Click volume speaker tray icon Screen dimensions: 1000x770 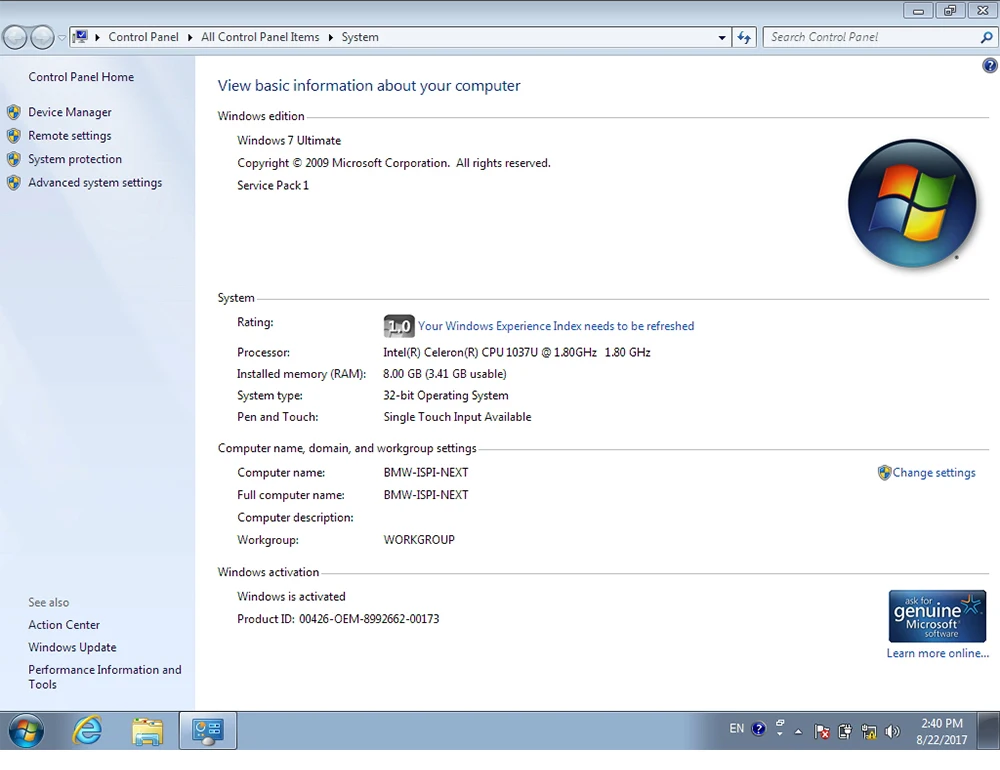pos(893,732)
